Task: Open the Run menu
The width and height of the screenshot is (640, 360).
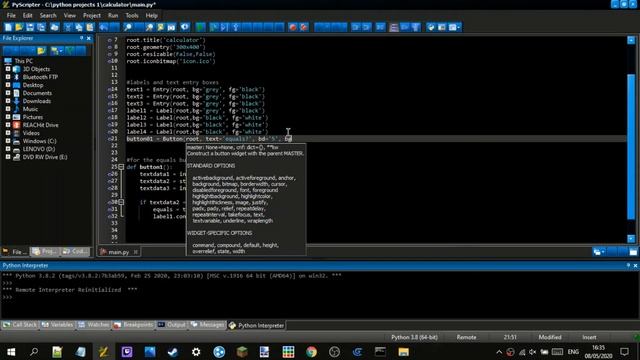Action: click(x=113, y=16)
